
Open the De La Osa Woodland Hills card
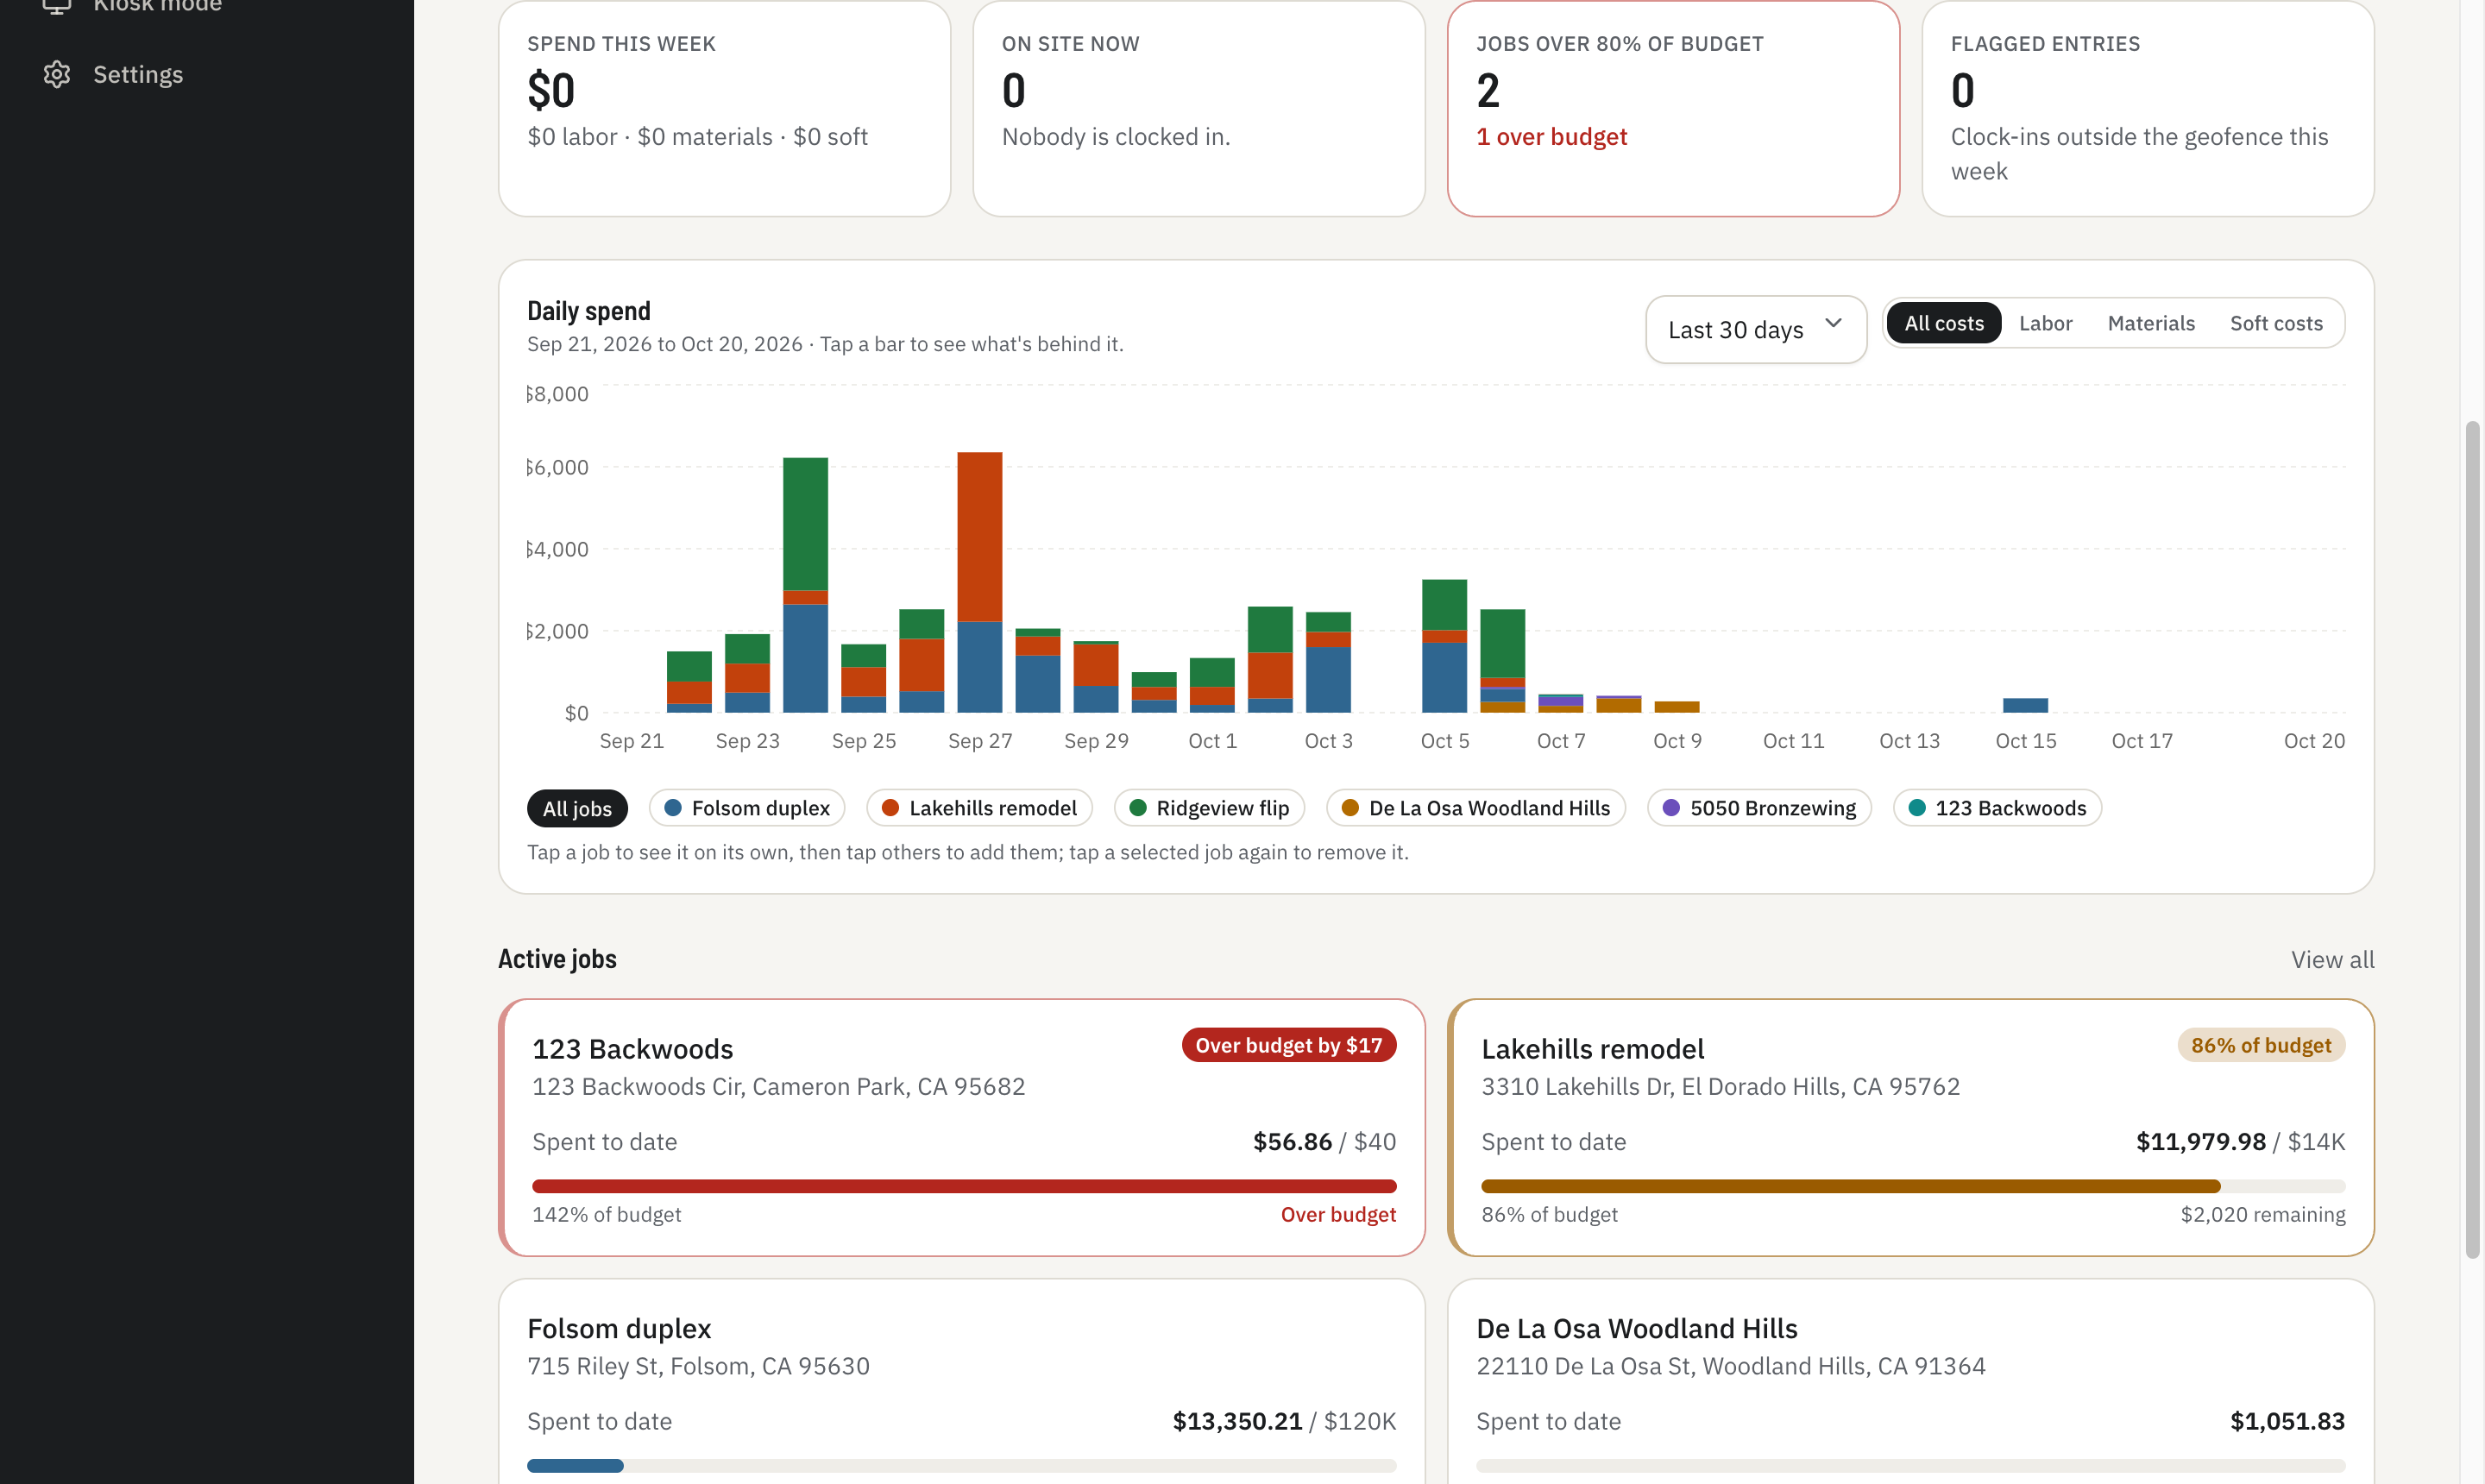click(x=1910, y=1381)
